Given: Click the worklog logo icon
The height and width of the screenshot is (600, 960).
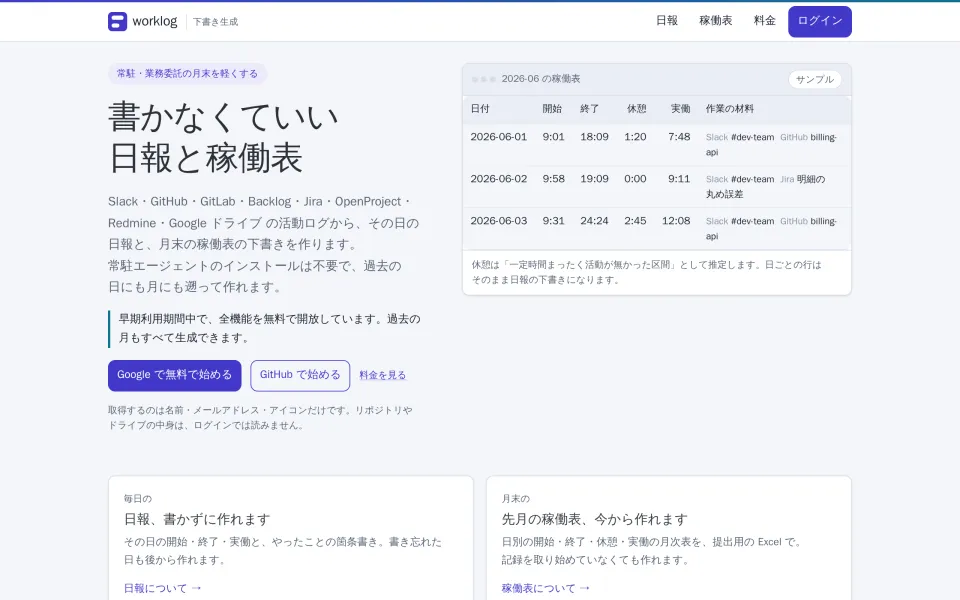Looking at the screenshot, I should click(118, 21).
